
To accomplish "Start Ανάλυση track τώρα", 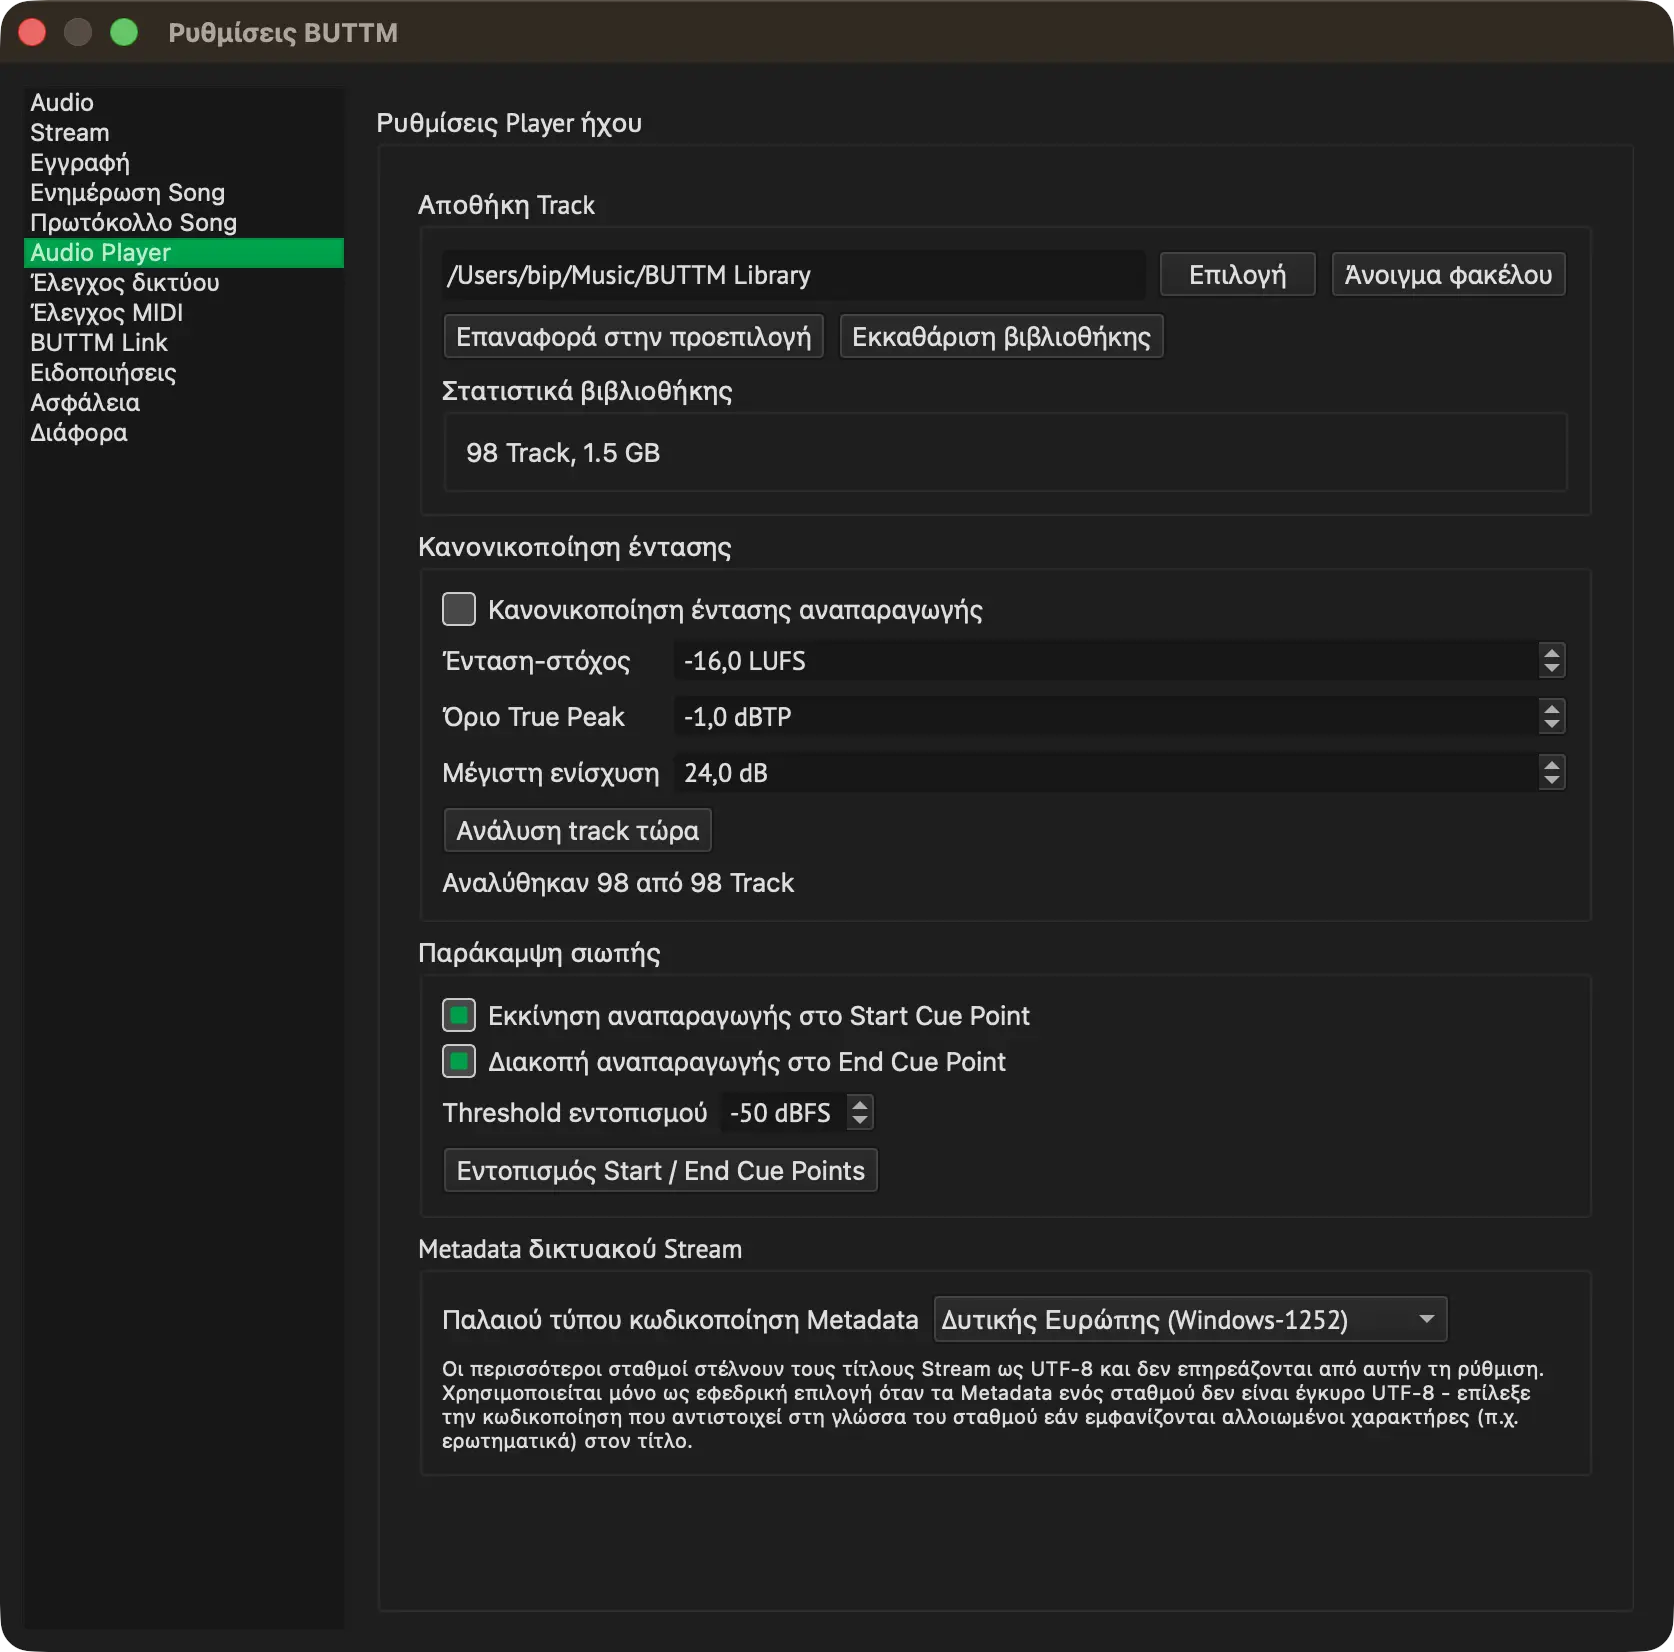I will coord(578,831).
